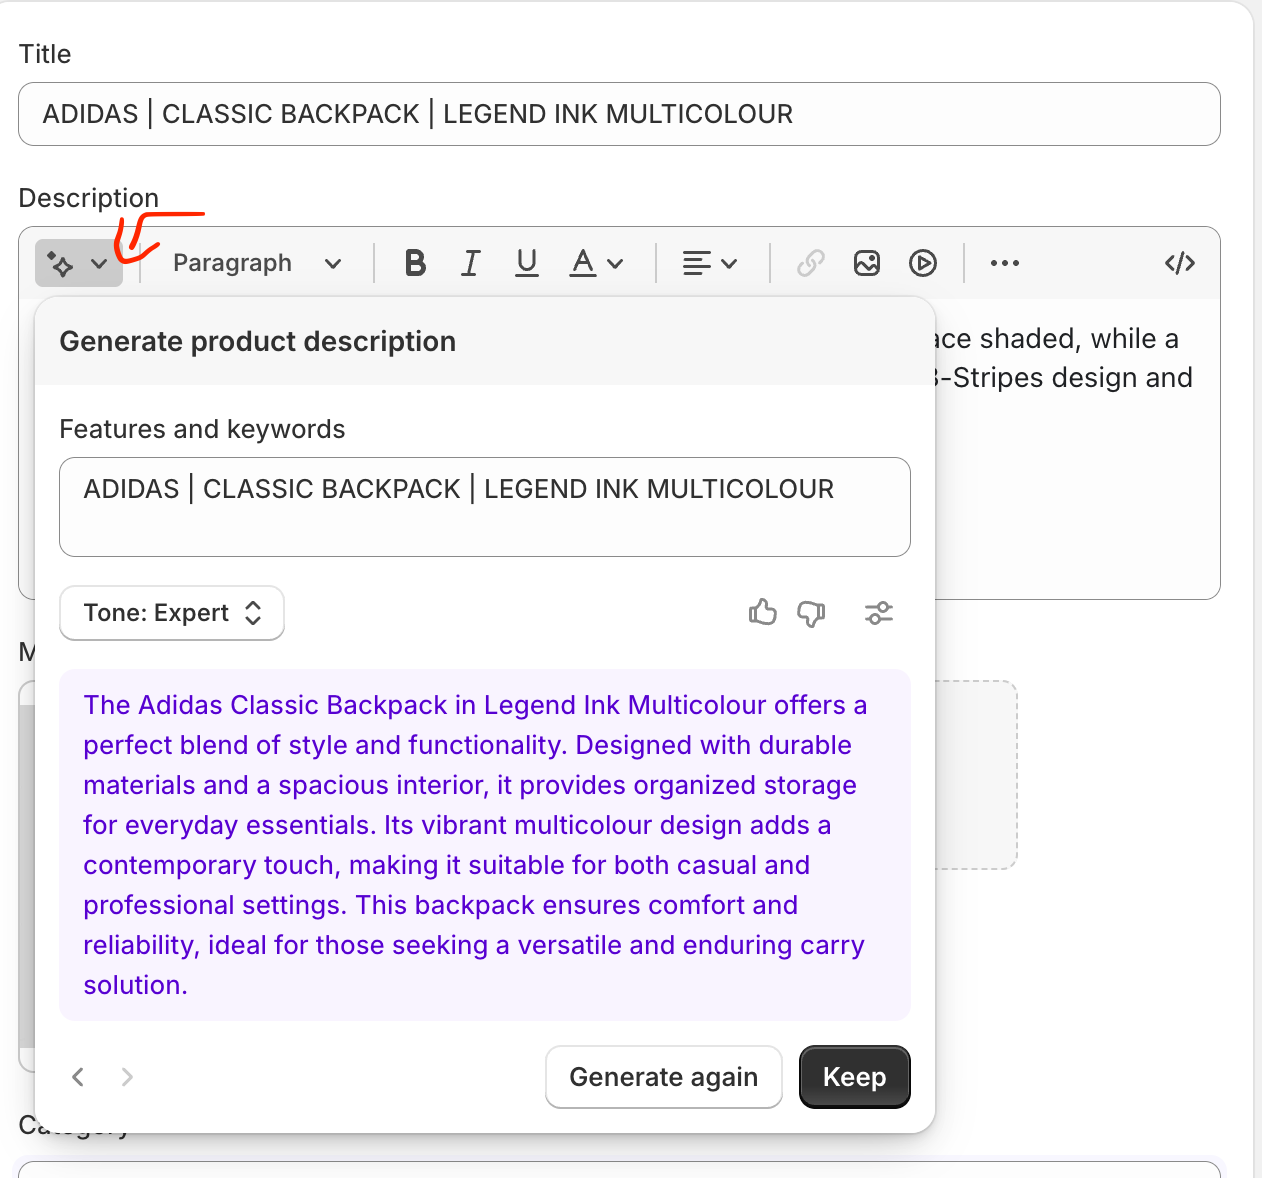Go to previous generated suggestion
The image size is (1262, 1178).
[x=78, y=1077]
